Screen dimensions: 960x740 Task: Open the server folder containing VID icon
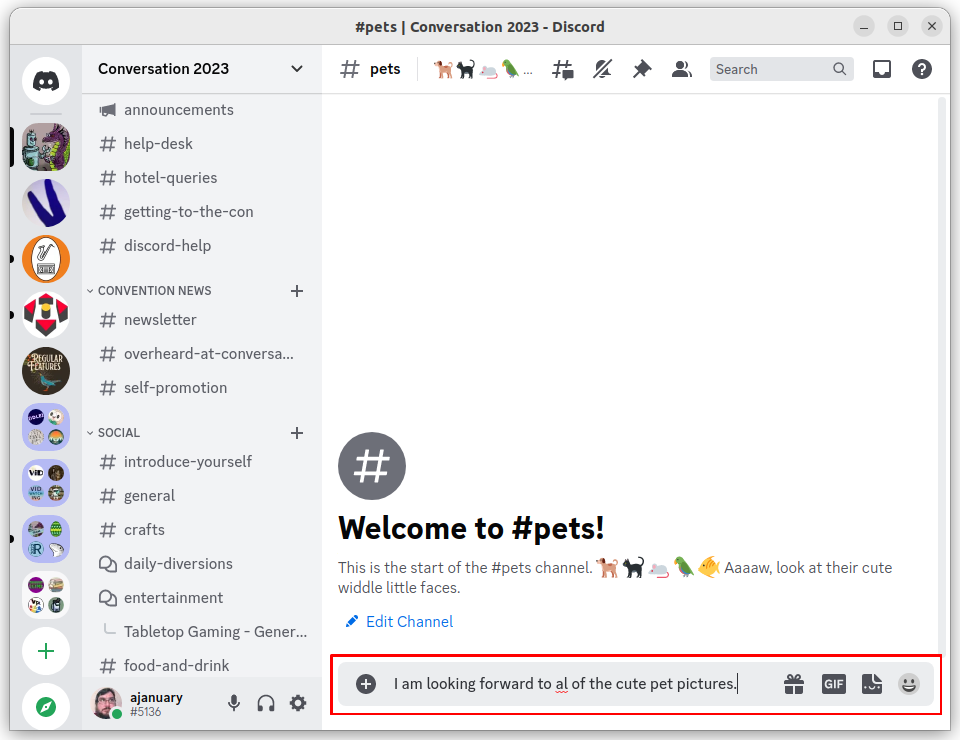46,483
